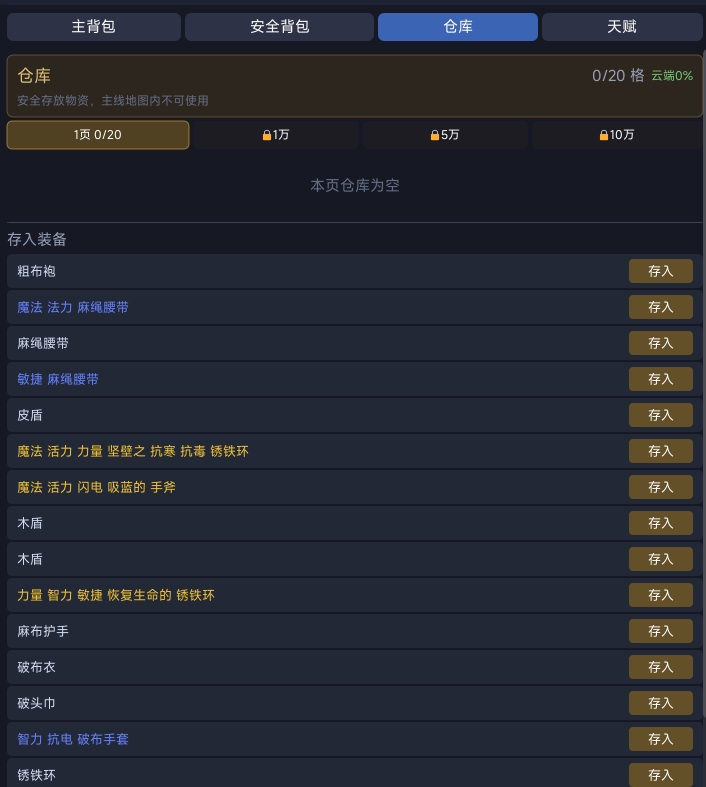The height and width of the screenshot is (787, 706).
Task: Click the lock icon beside 5万
Action: [x=435, y=135]
